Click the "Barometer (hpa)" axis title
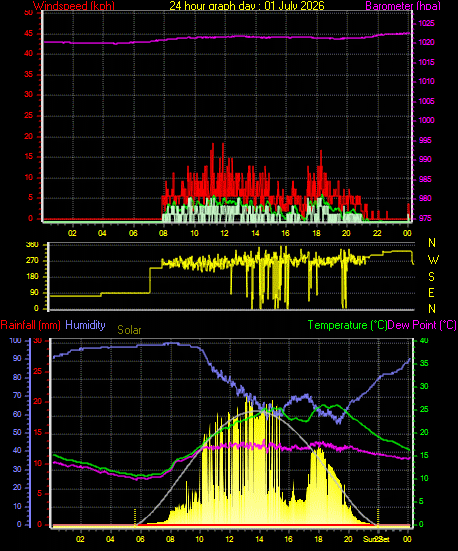Screen dimensions: 458x551 (x=403, y=6)
